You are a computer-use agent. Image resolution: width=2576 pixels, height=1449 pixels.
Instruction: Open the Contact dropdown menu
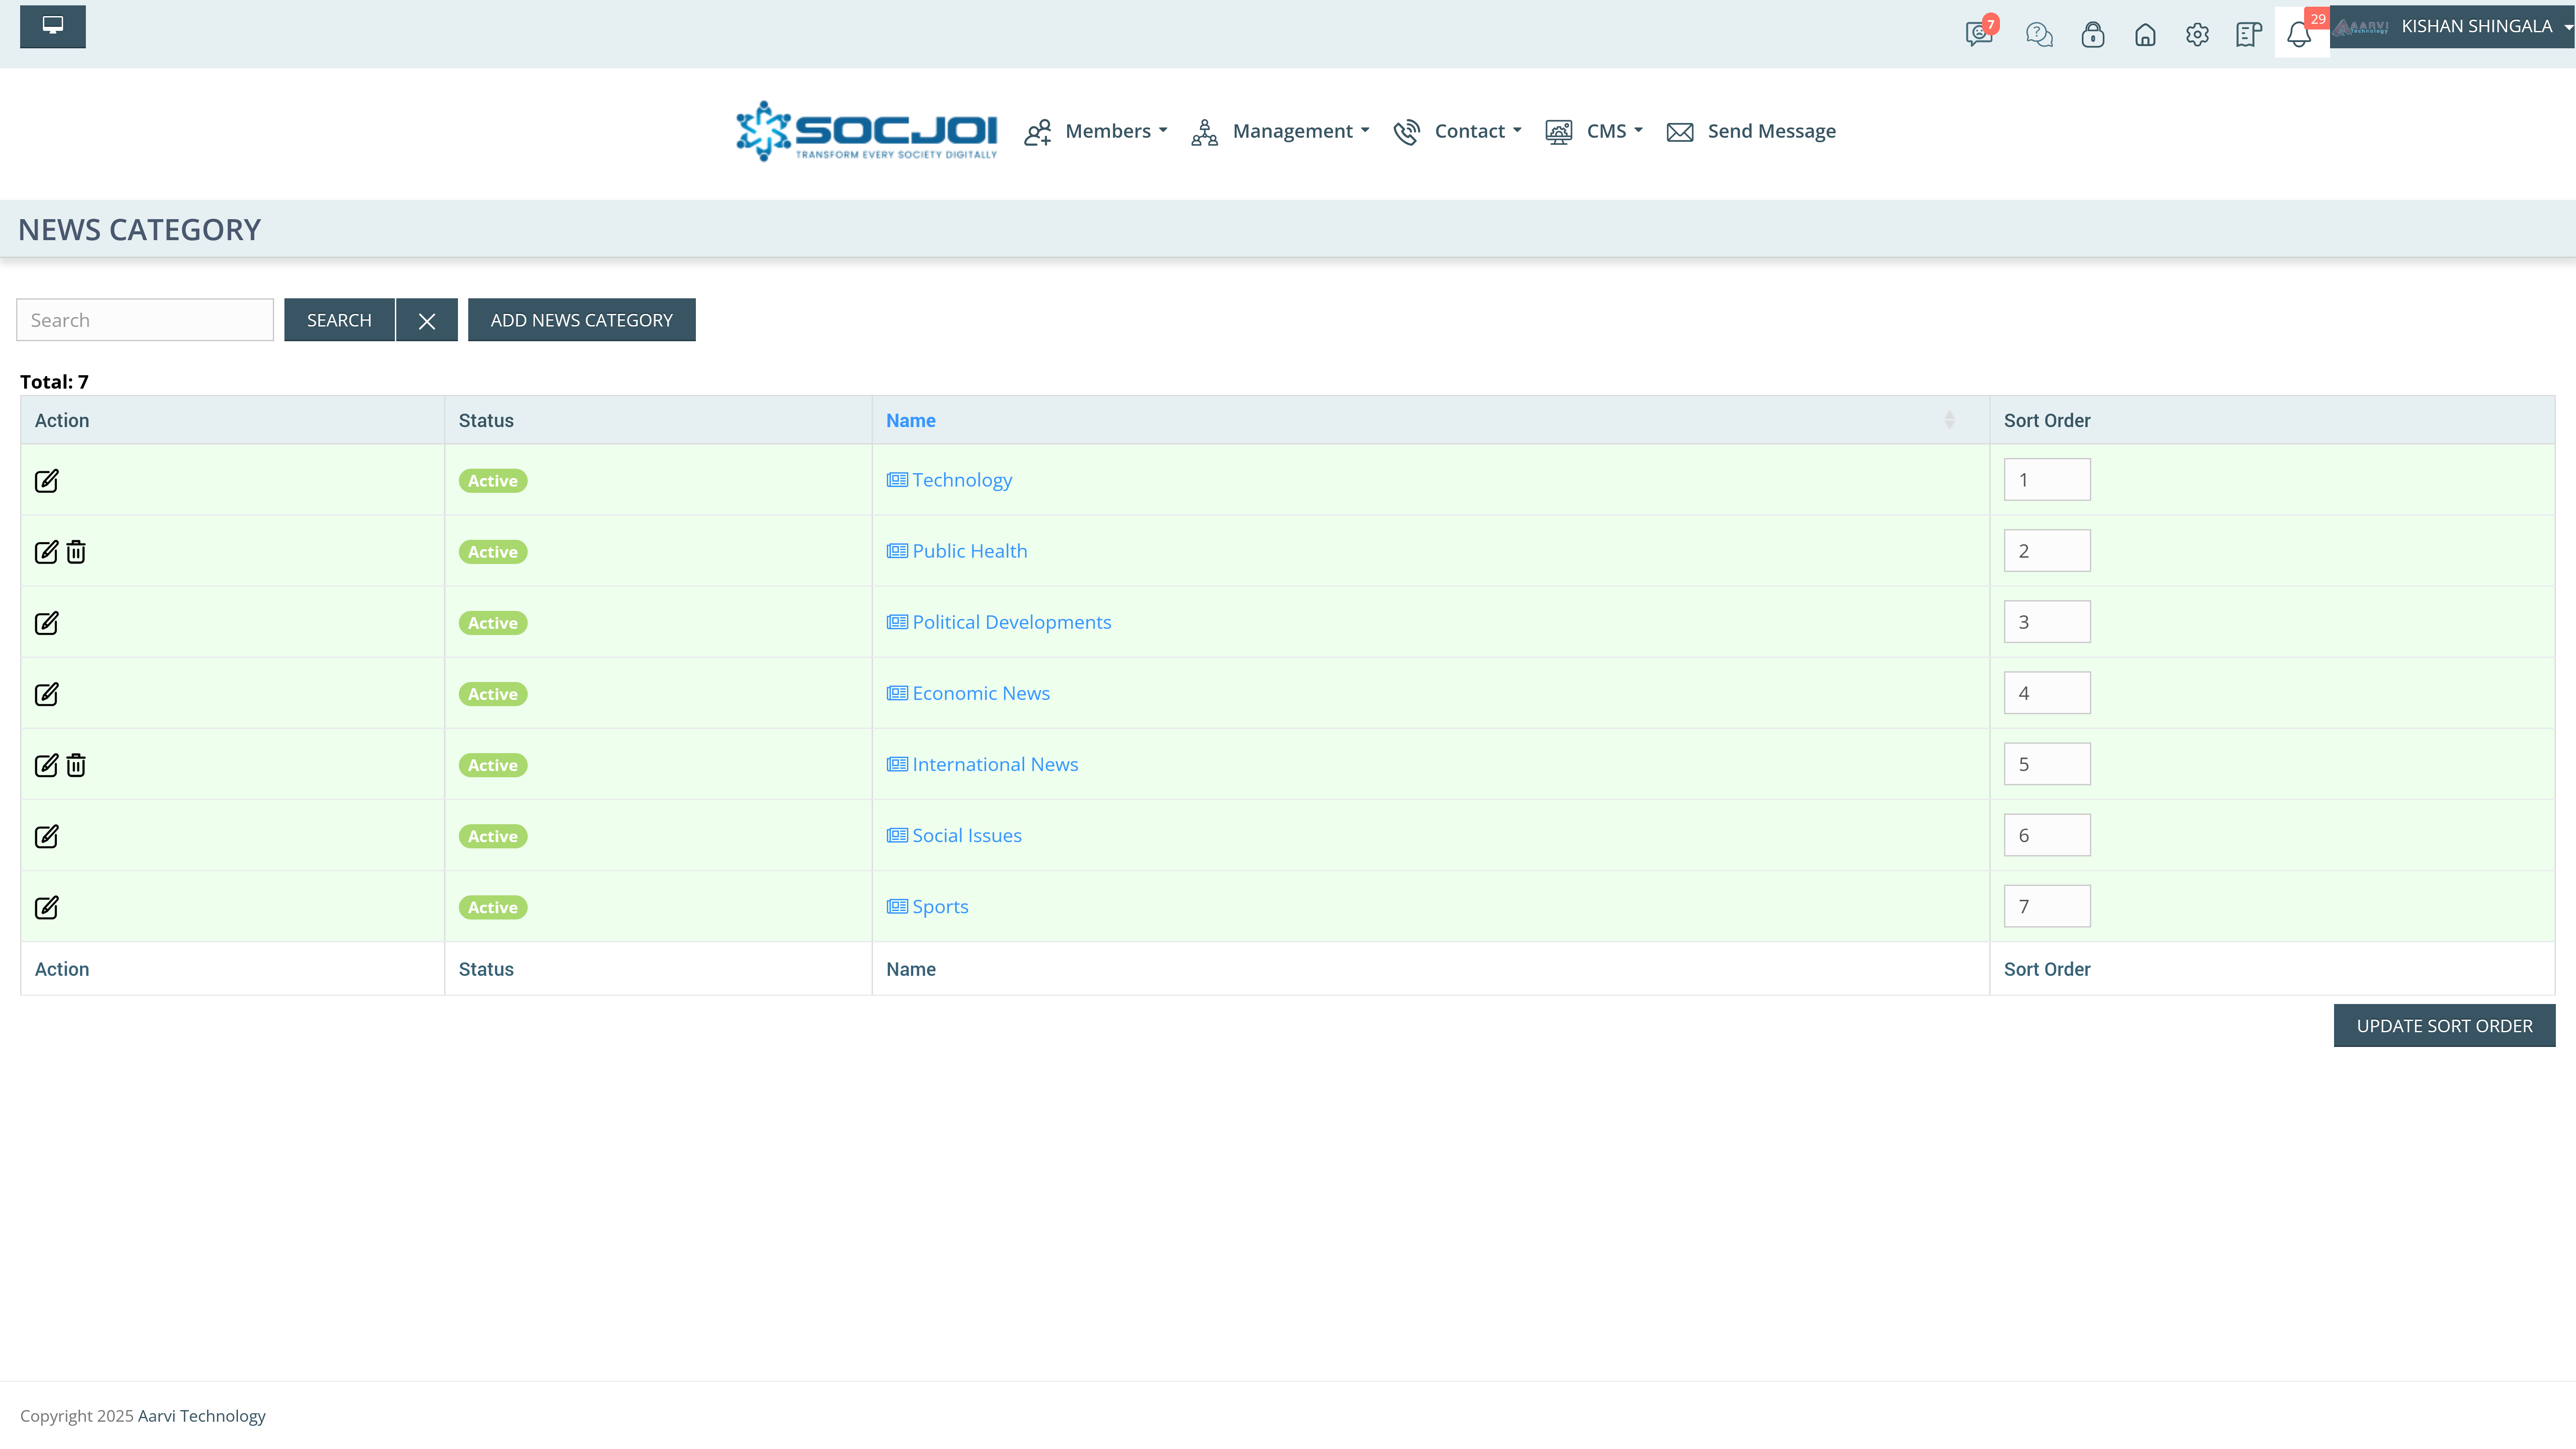pyautogui.click(x=1458, y=131)
